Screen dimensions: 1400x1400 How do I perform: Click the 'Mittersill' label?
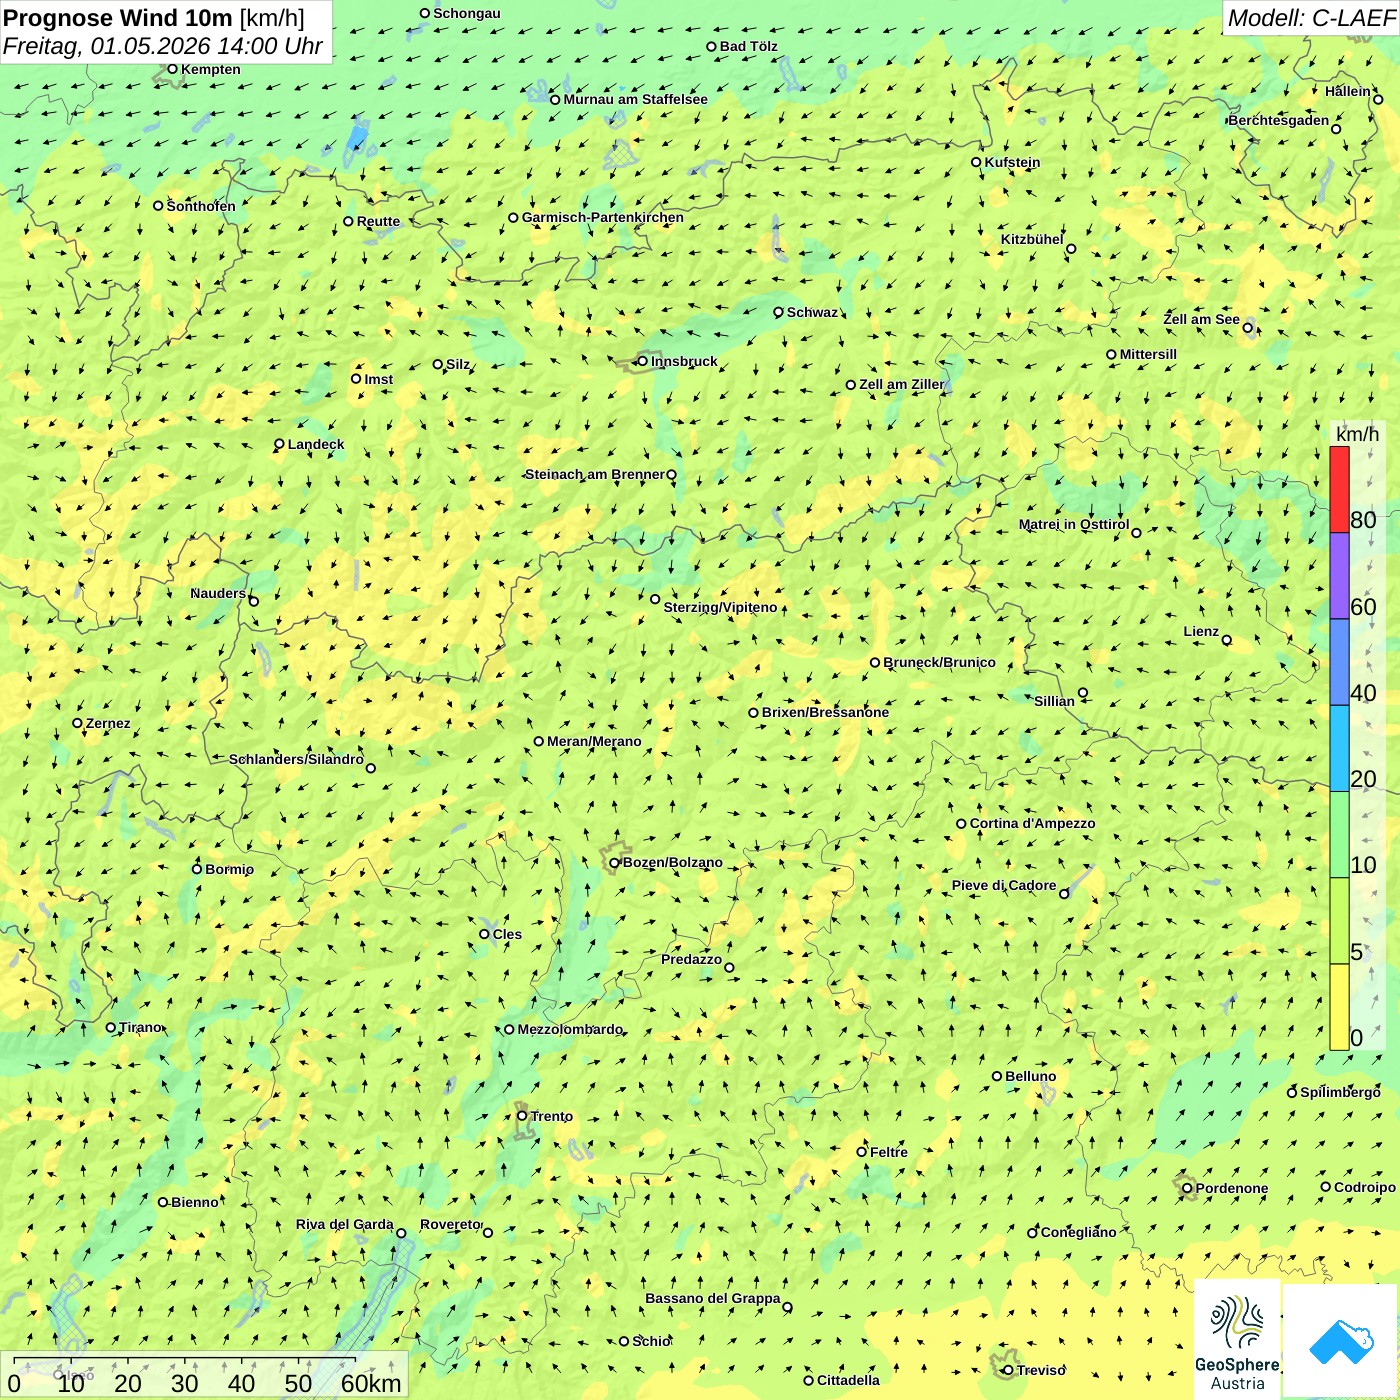(x=1148, y=354)
